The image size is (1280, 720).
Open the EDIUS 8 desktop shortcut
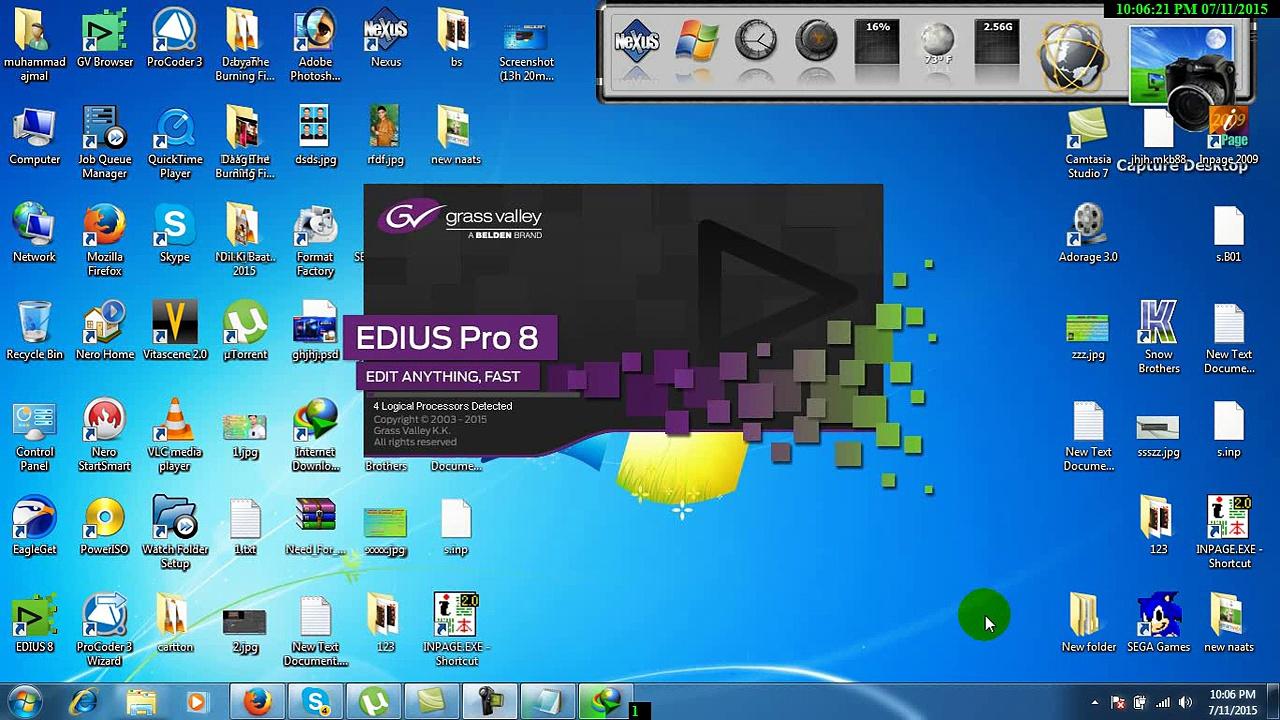coord(34,624)
